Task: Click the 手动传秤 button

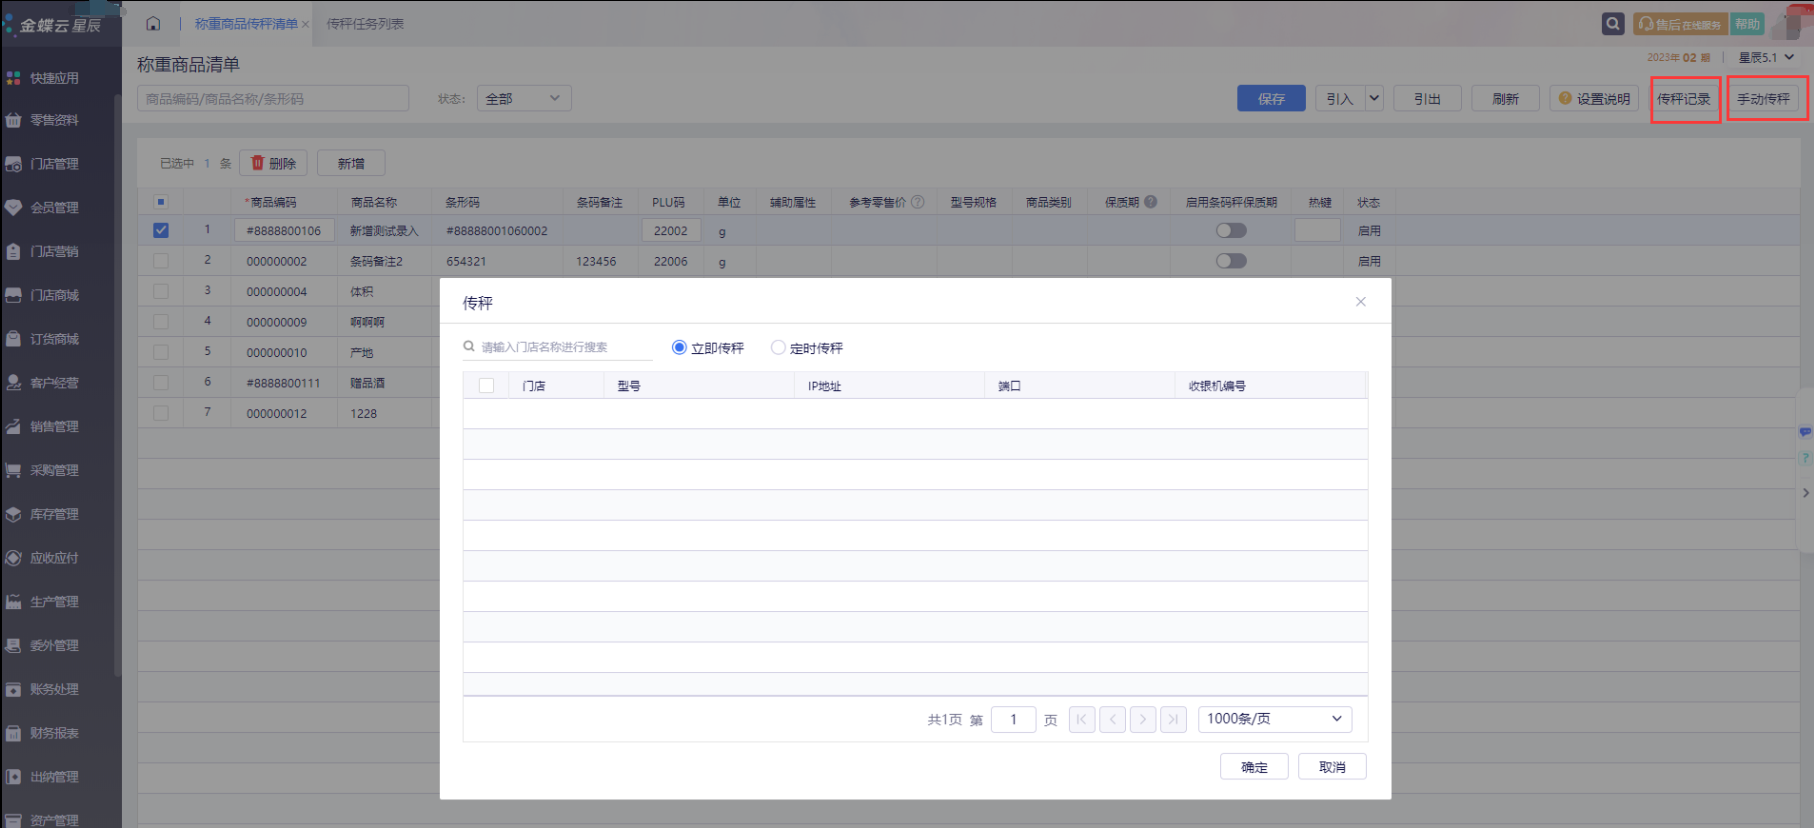Action: click(x=1763, y=98)
